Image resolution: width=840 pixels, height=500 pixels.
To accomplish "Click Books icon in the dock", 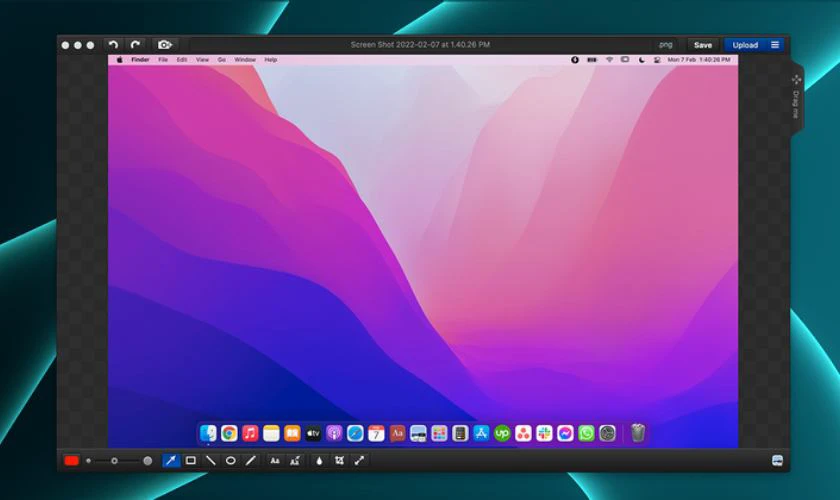I will (x=292, y=433).
